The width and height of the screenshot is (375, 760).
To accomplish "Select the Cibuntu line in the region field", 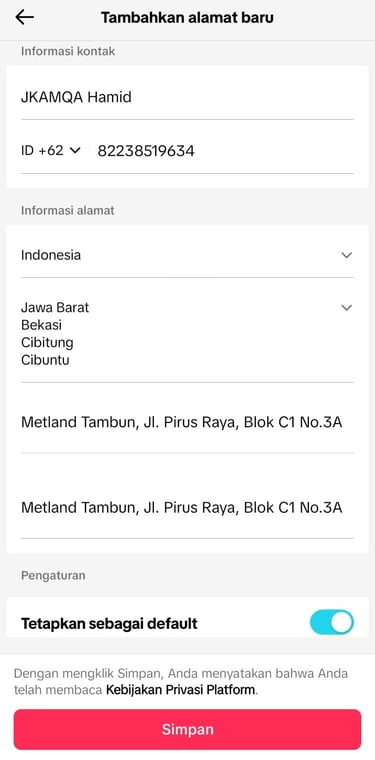I will [45, 360].
